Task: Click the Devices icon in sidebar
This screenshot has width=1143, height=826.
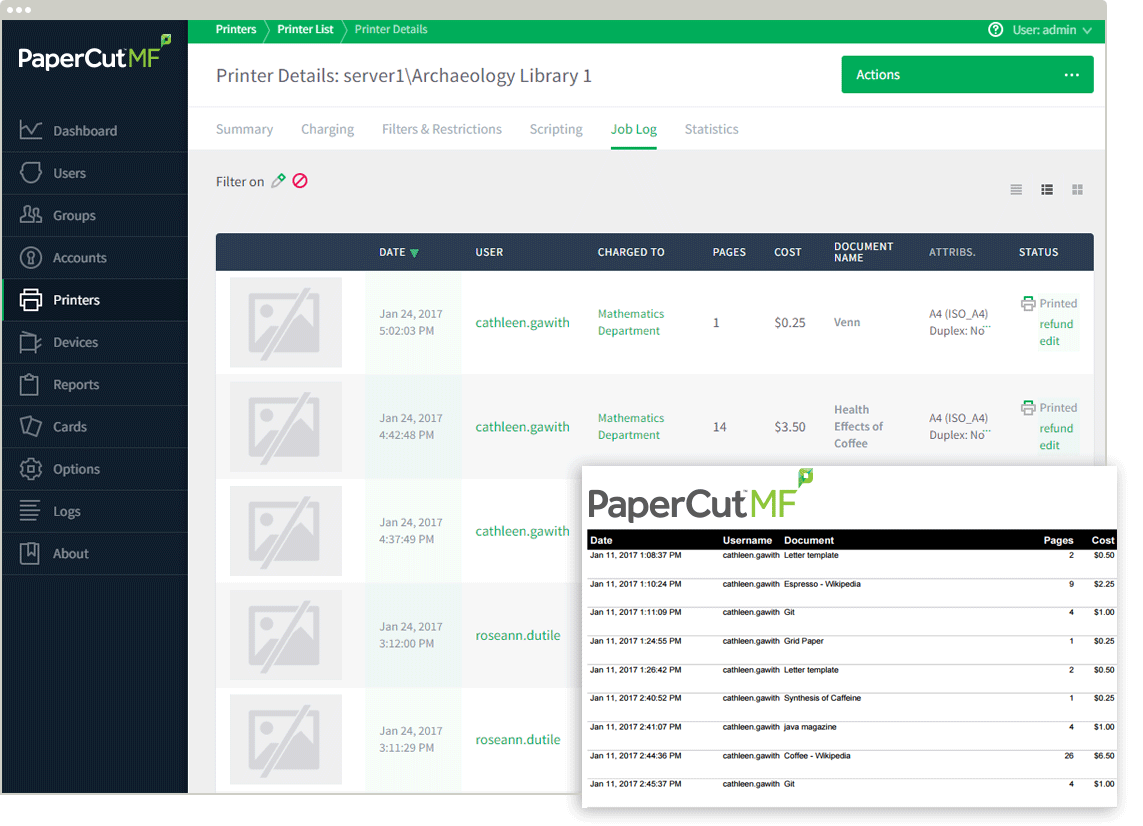Action: coord(31,342)
